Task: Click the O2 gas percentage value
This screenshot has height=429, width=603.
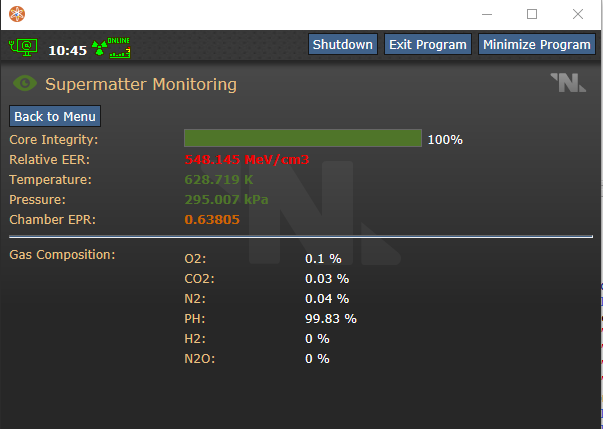Action: point(322,258)
